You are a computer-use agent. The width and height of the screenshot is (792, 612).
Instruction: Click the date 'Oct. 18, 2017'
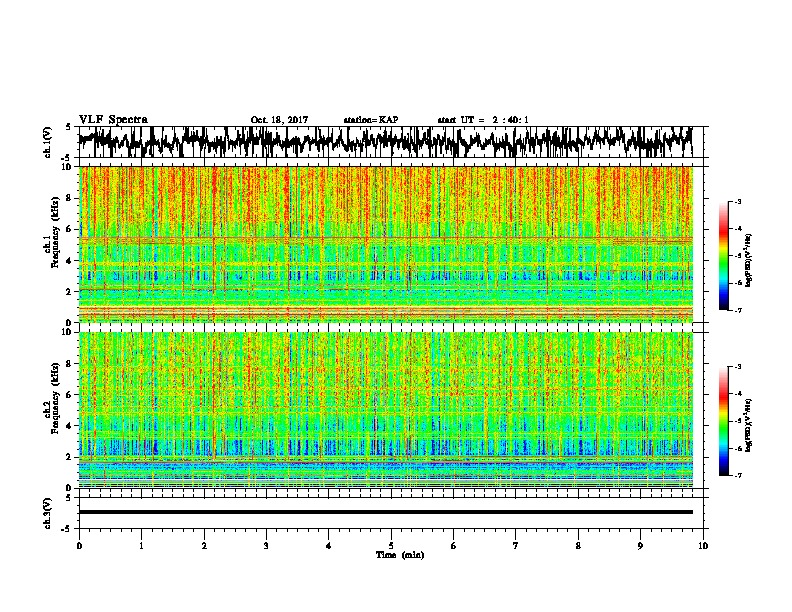[279, 120]
